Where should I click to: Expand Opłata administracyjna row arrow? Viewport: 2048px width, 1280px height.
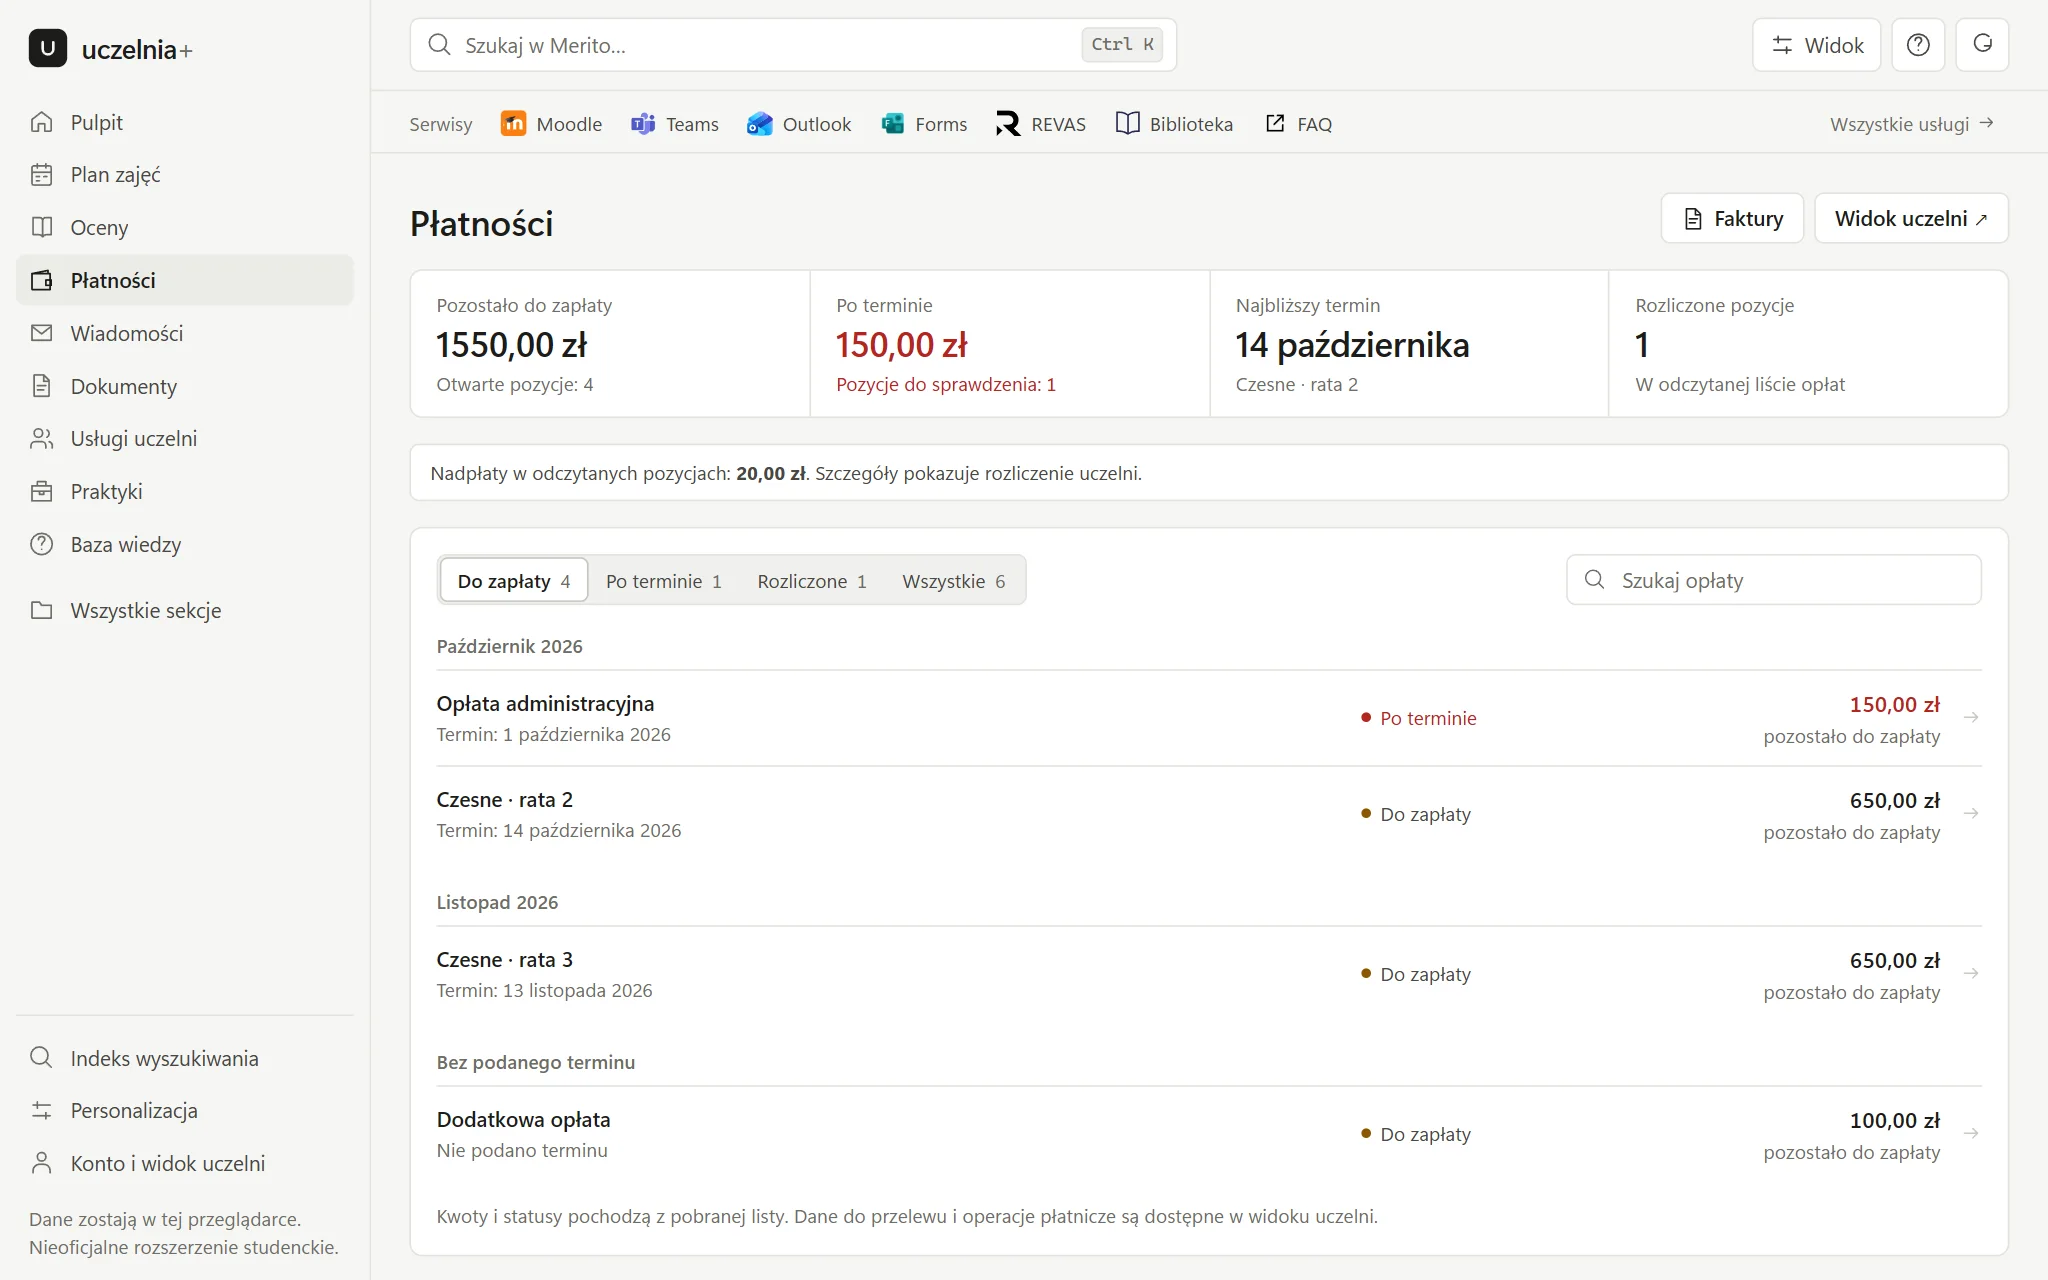1971,718
